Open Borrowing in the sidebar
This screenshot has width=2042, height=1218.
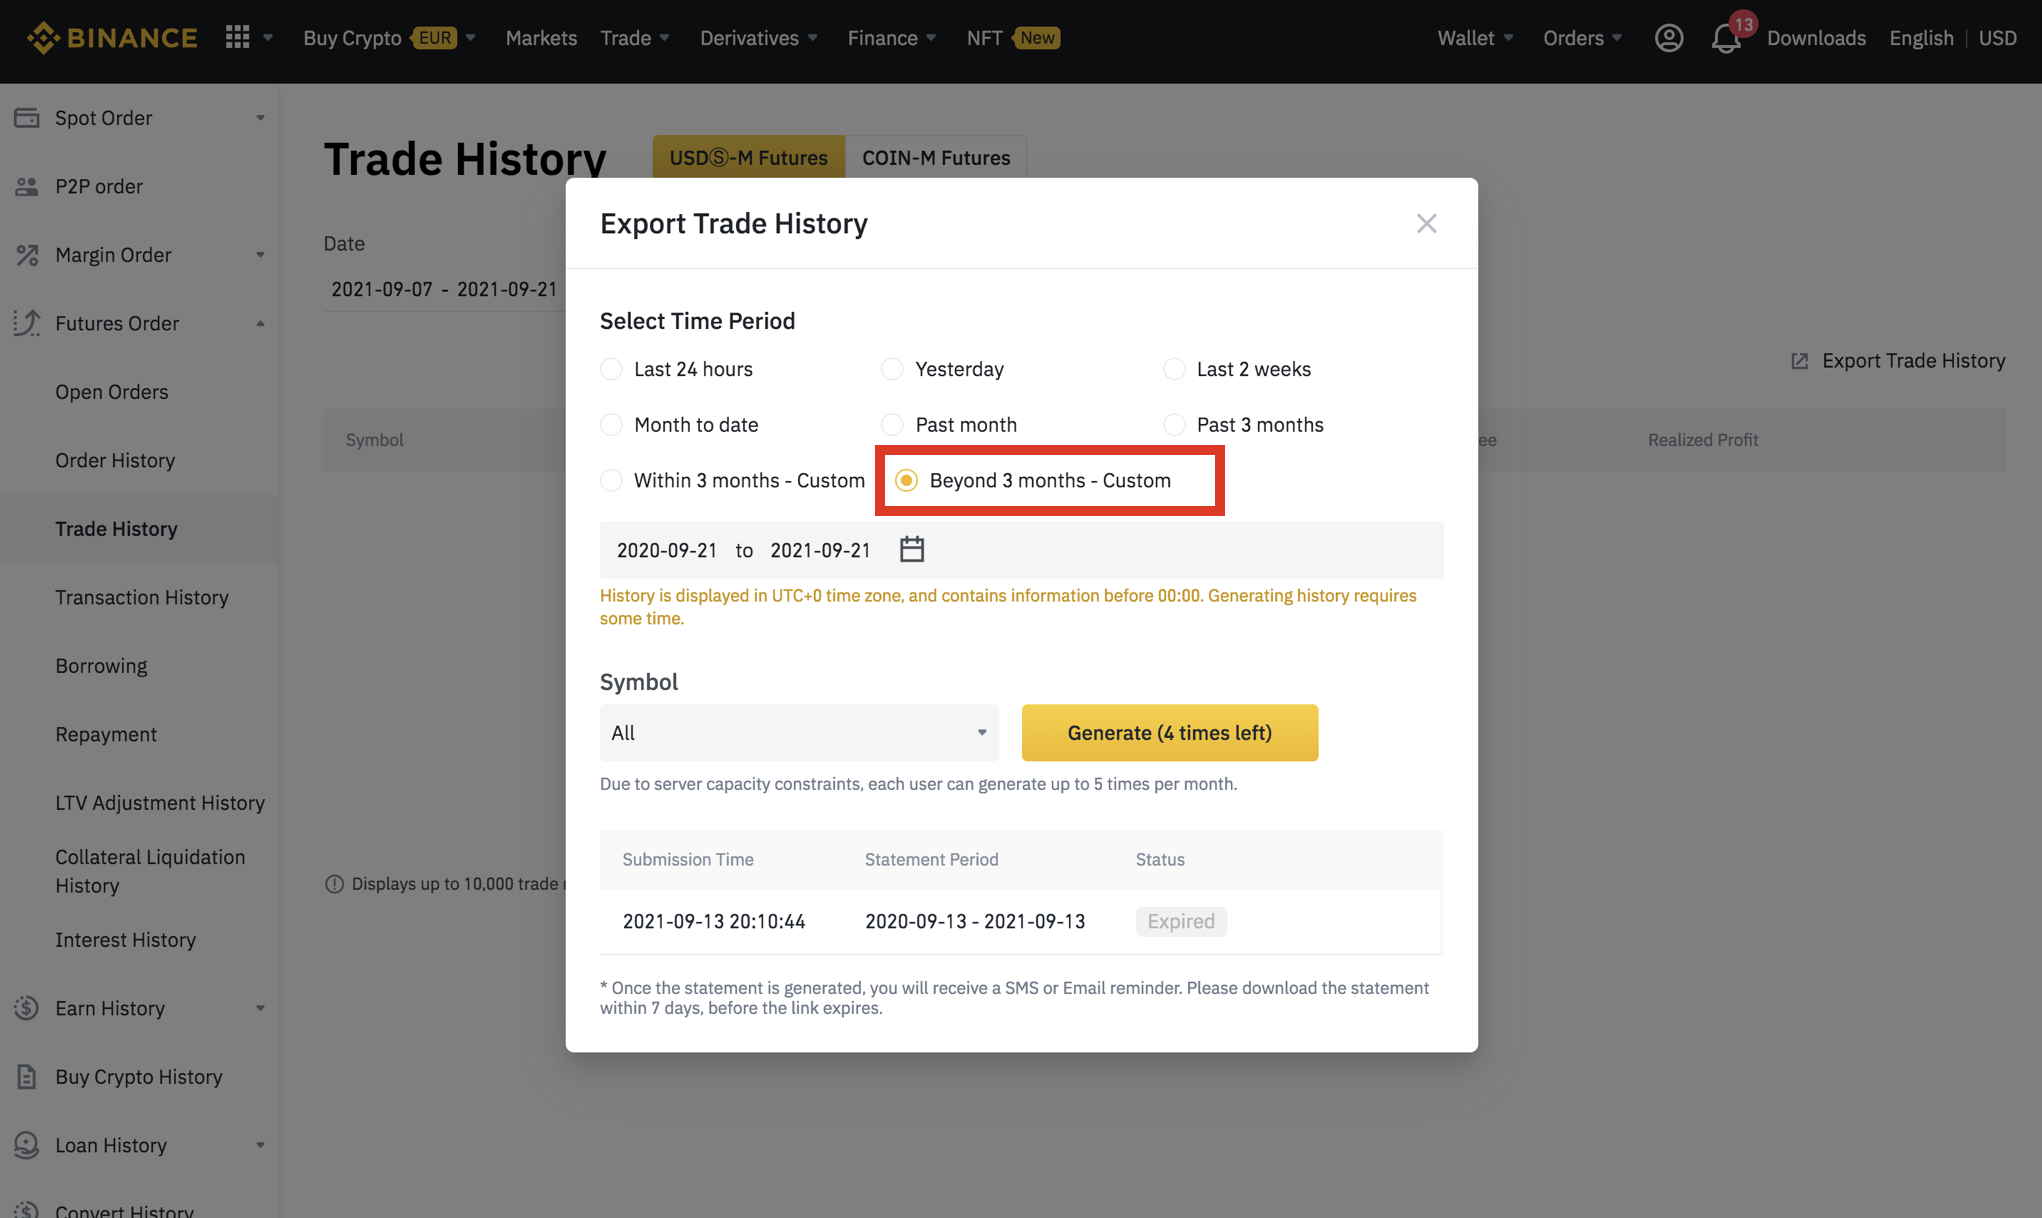point(101,666)
